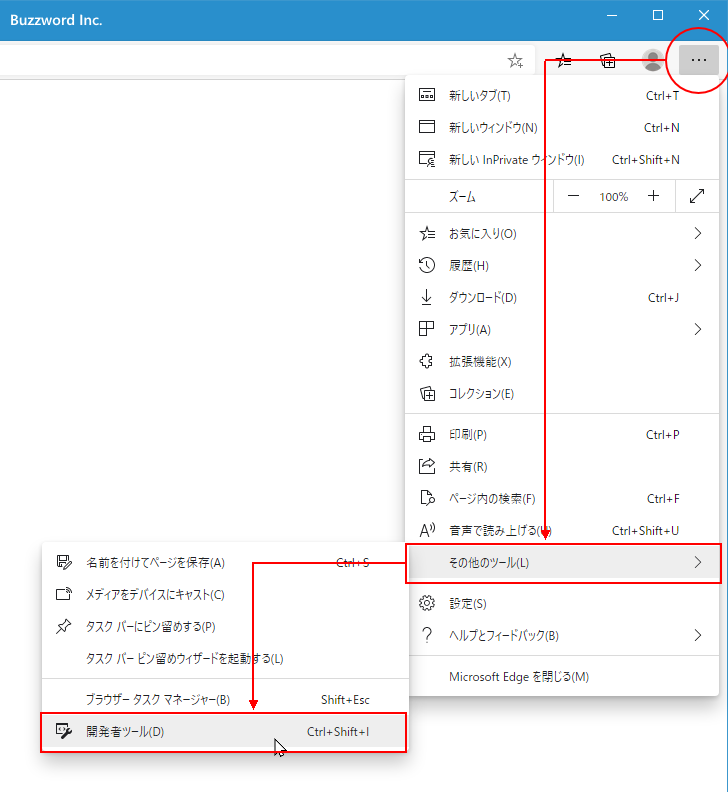Click the Cast media to device icon
Image resolution: width=728 pixels, height=792 pixels.
click(64, 594)
